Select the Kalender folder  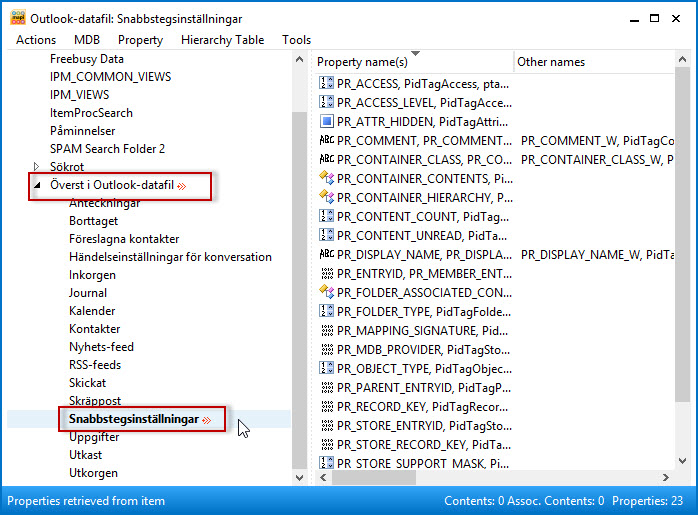92,311
